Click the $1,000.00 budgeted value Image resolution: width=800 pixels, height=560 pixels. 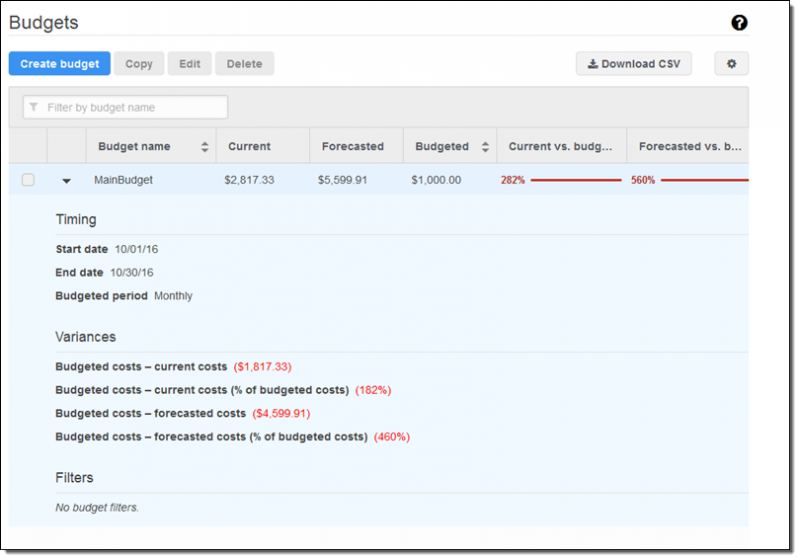(x=436, y=180)
